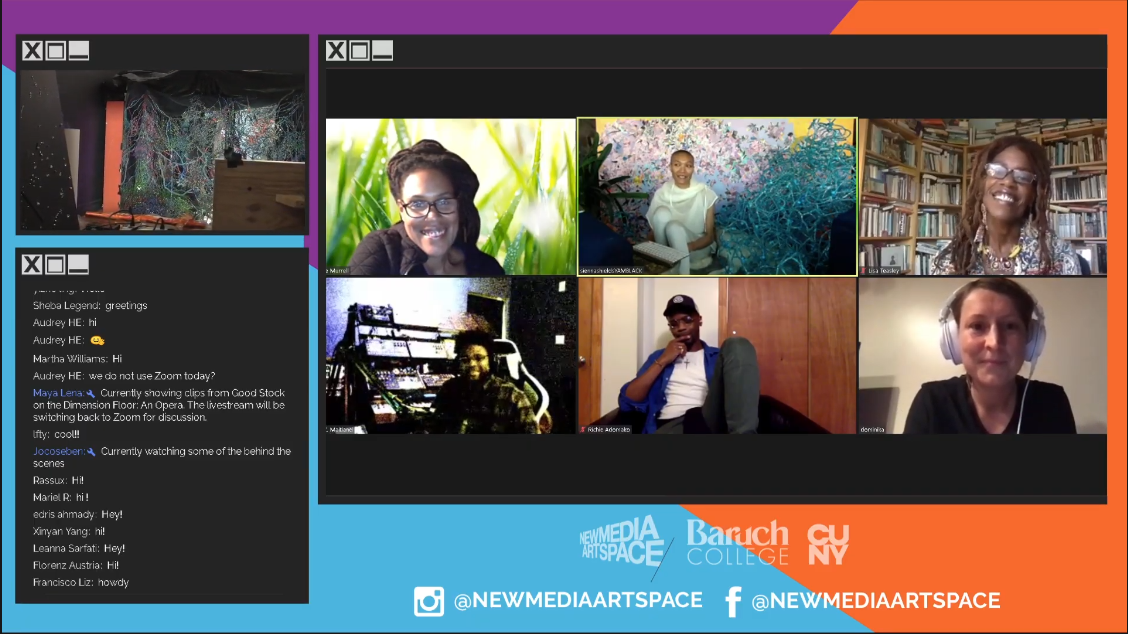Screen dimensions: 1128x634
Task: Click the CUNY logo
Action: pyautogui.click(x=828, y=544)
